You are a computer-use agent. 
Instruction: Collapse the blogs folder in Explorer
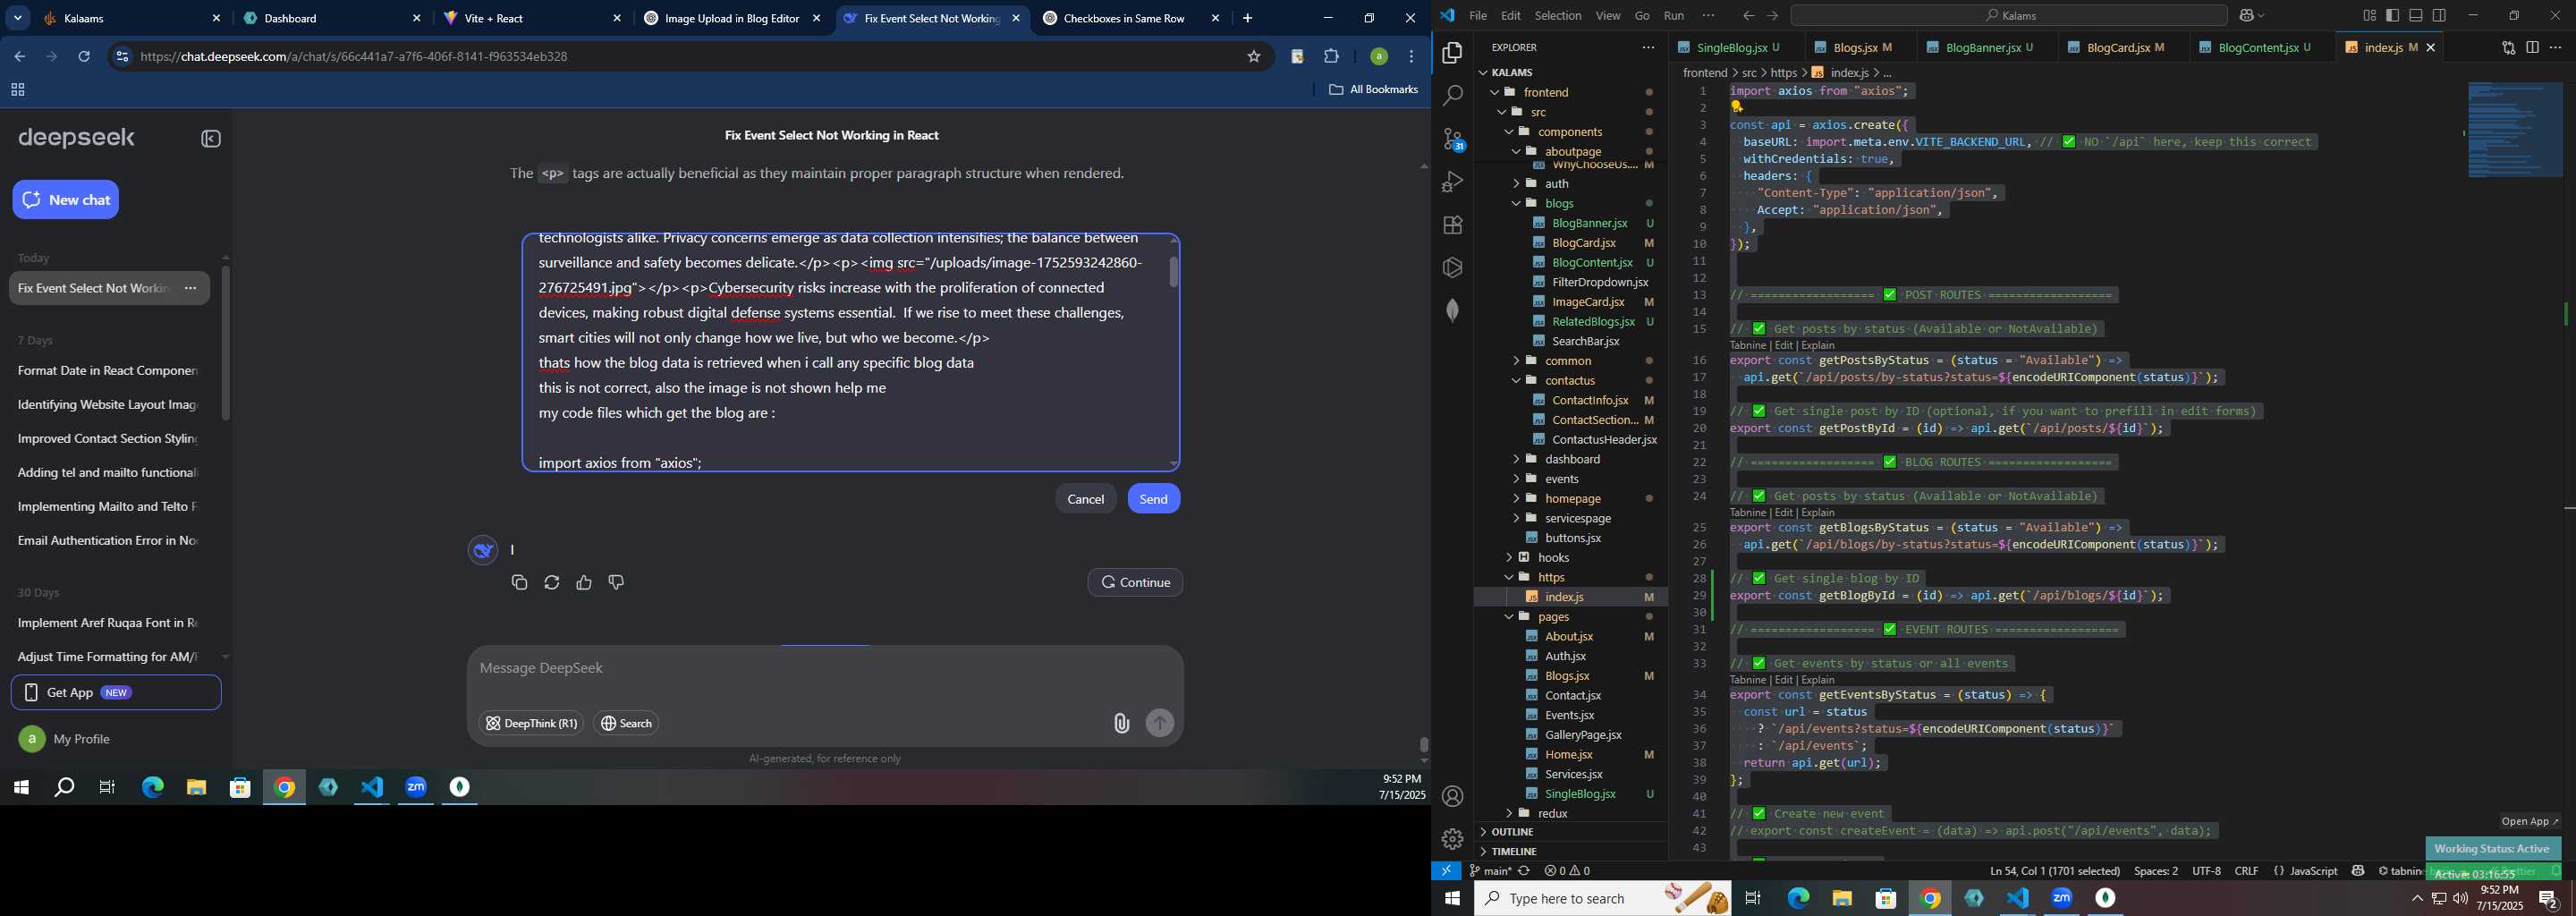coord(1559,203)
